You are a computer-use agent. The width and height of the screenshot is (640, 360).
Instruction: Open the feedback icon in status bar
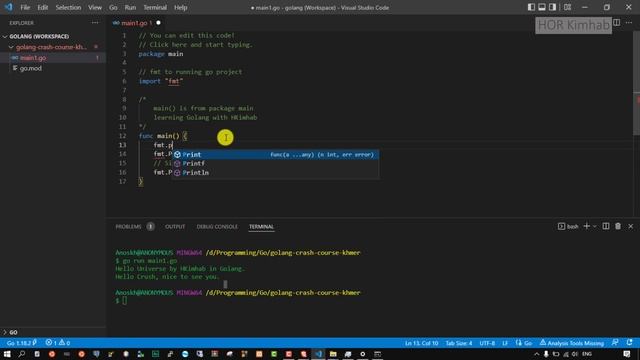(615, 343)
